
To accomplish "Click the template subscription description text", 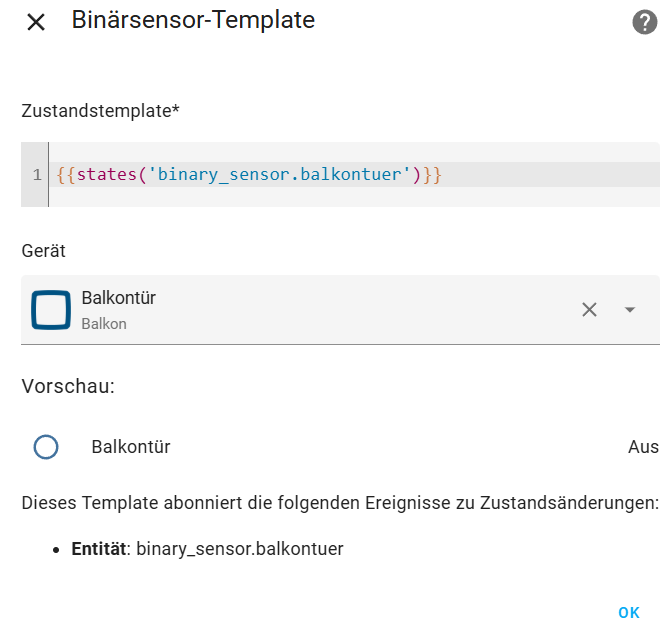I will (340, 503).
